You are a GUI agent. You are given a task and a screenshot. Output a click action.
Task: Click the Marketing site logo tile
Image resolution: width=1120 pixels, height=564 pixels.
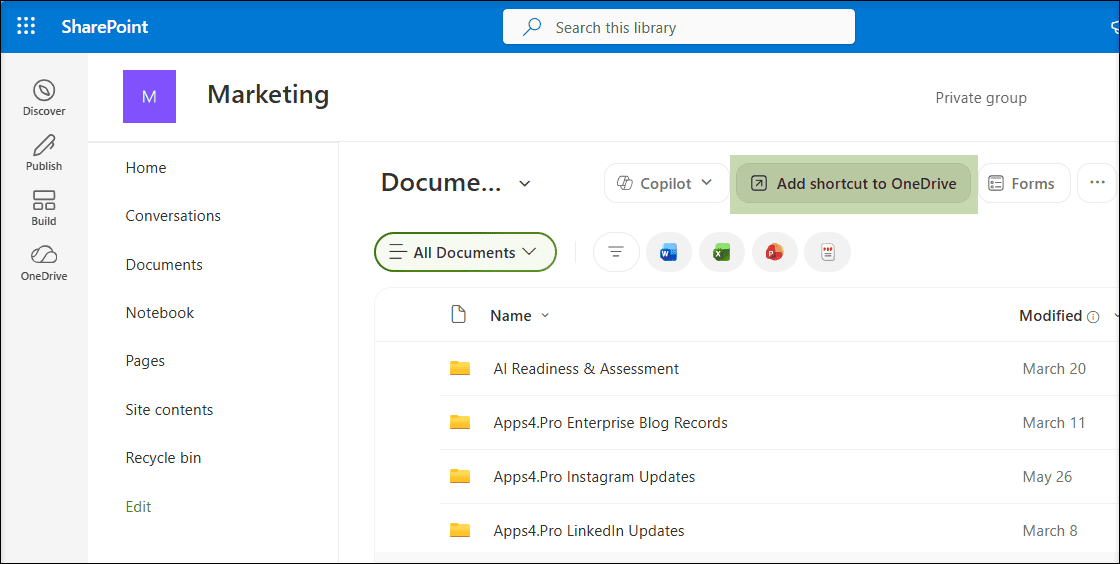click(149, 96)
